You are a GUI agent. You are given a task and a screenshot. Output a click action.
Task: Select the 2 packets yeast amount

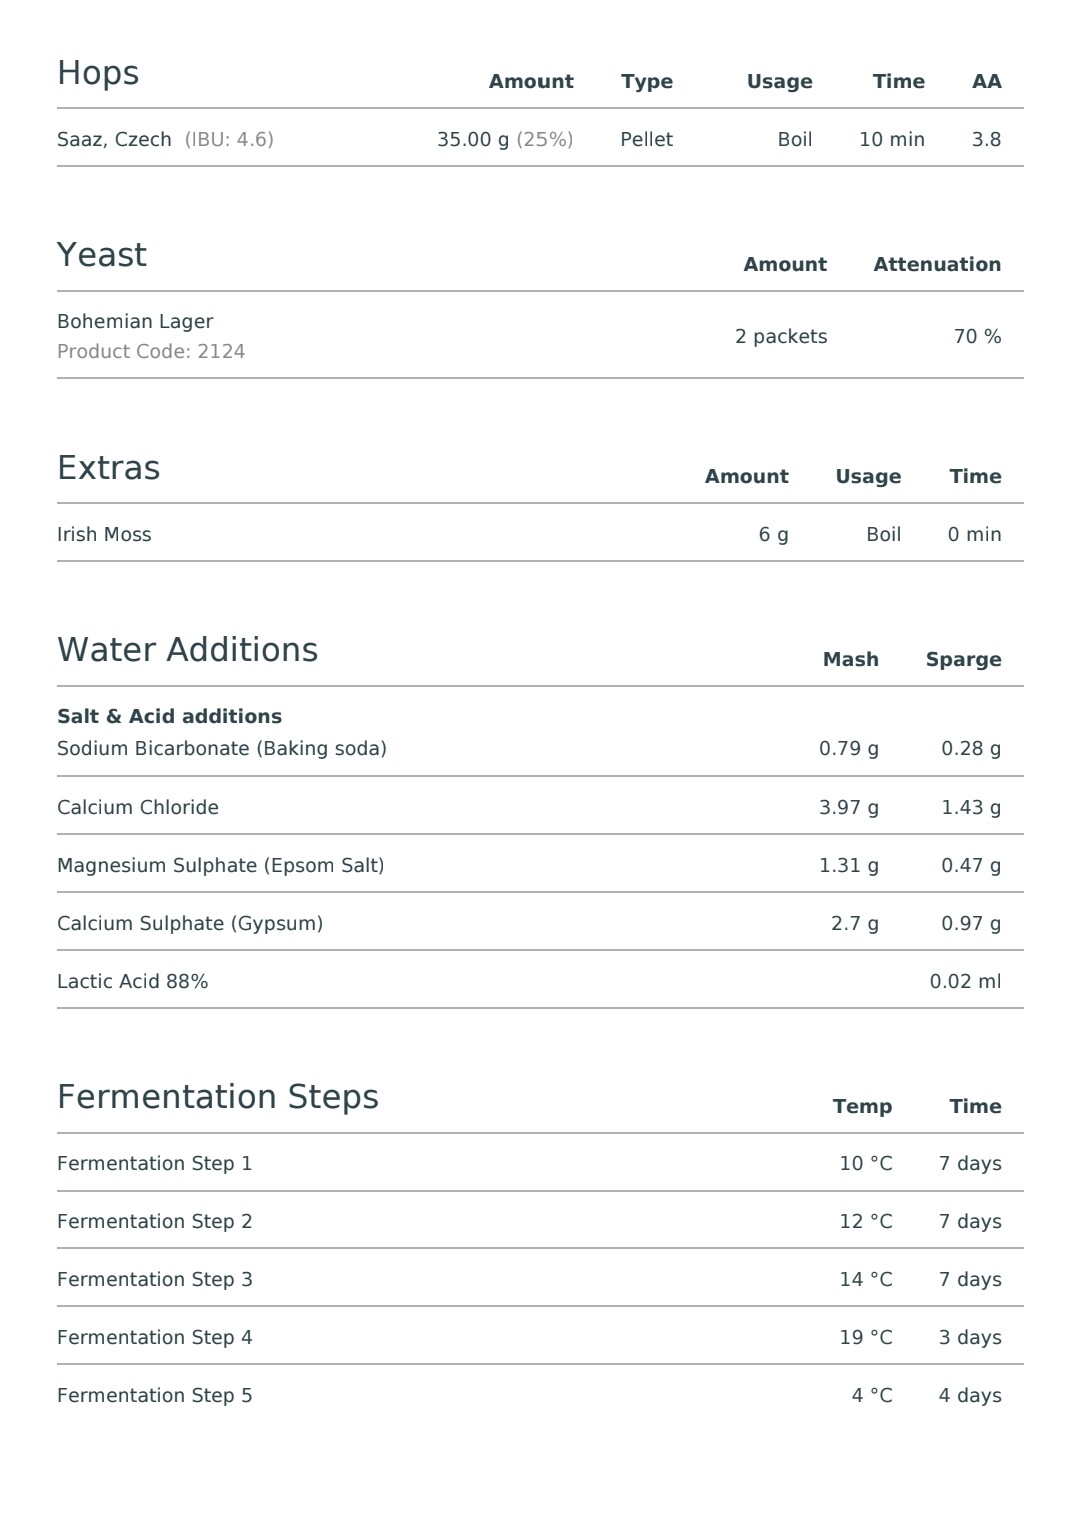[x=781, y=337]
